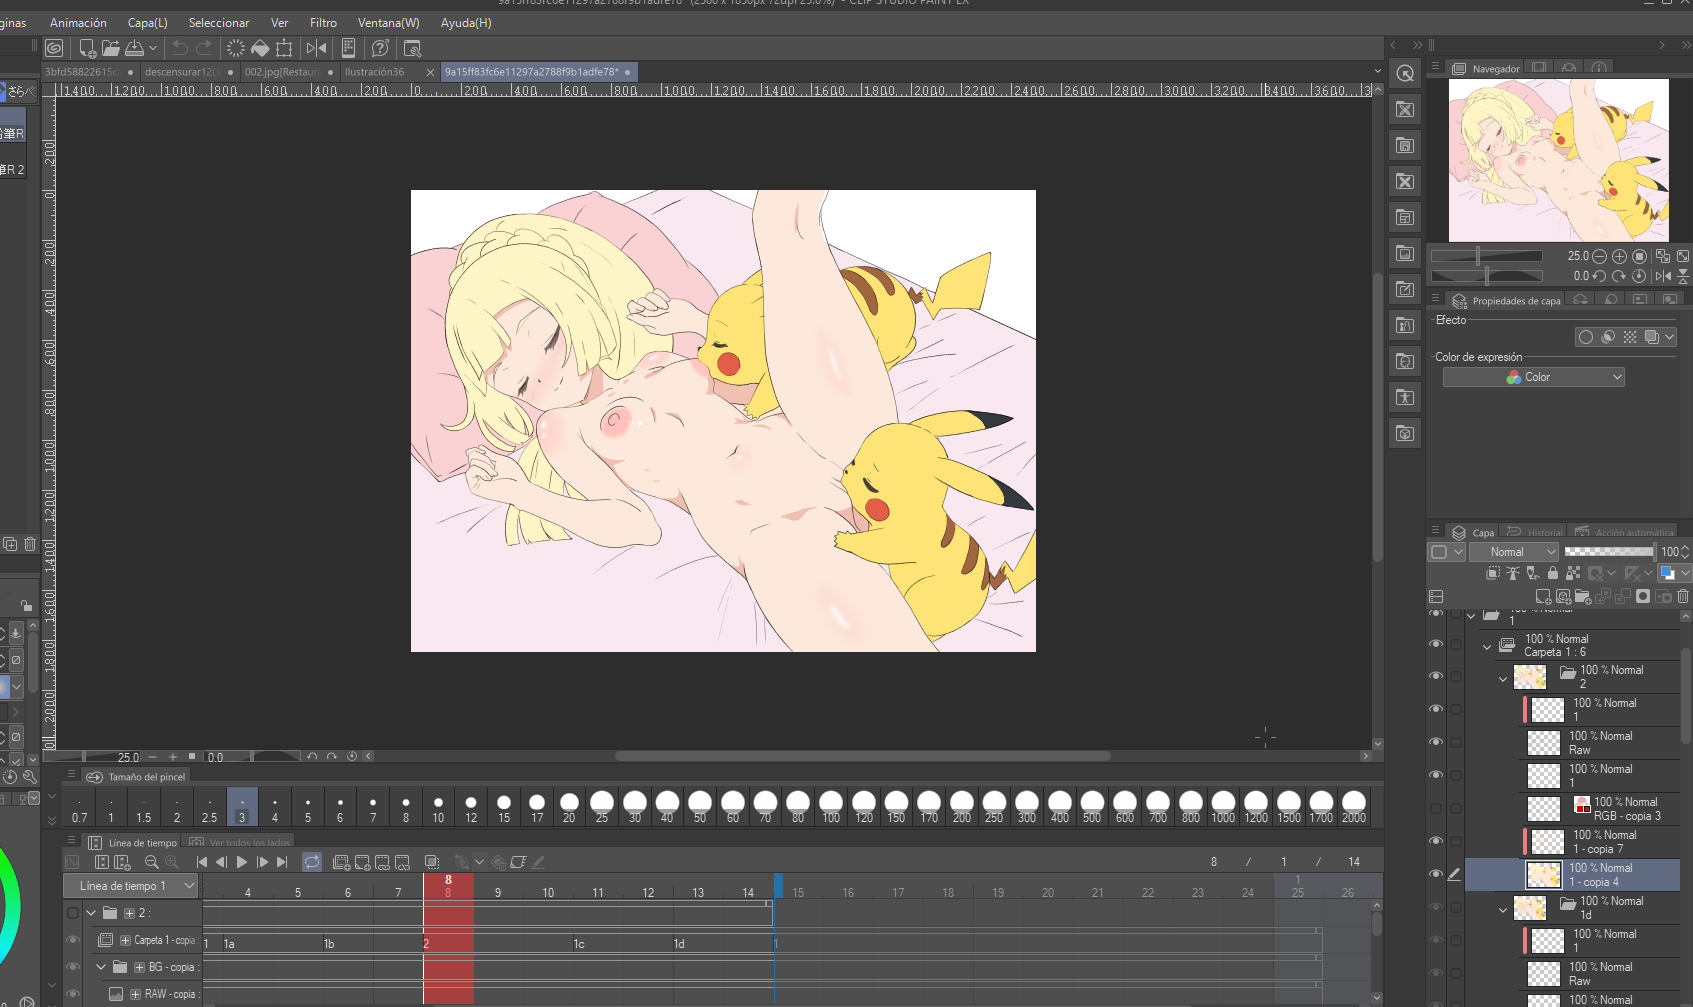Viewport: 1693px width, 1007px height.
Task: Open the Filtro menu
Action: [x=323, y=23]
